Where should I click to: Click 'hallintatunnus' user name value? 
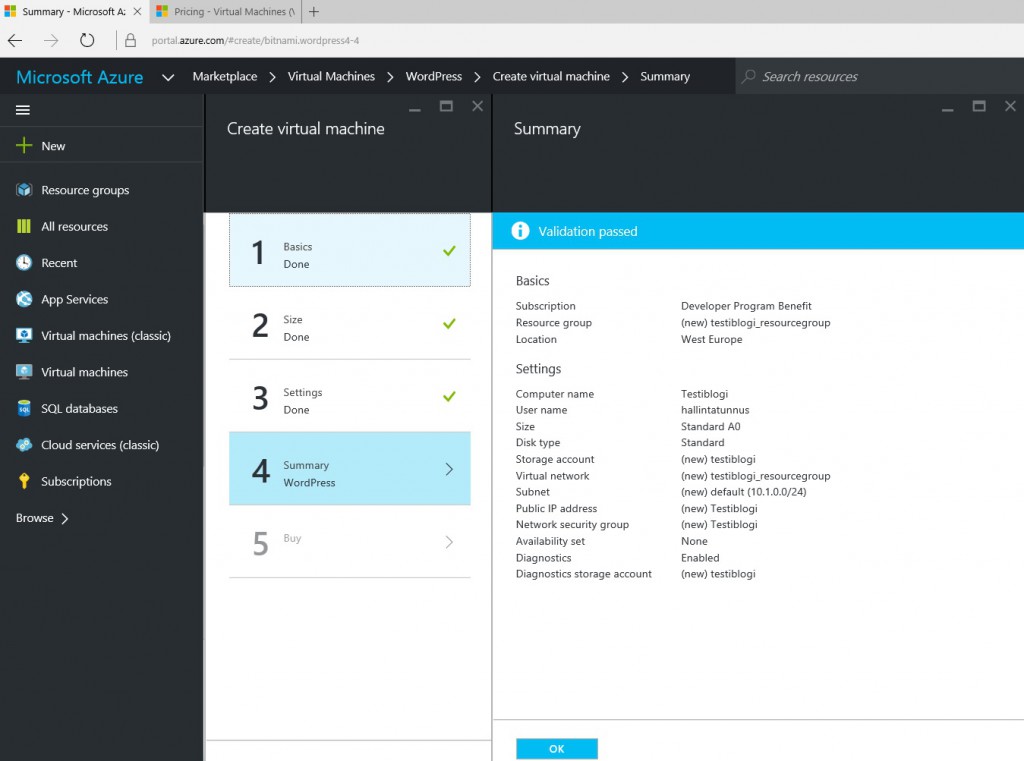(x=715, y=410)
